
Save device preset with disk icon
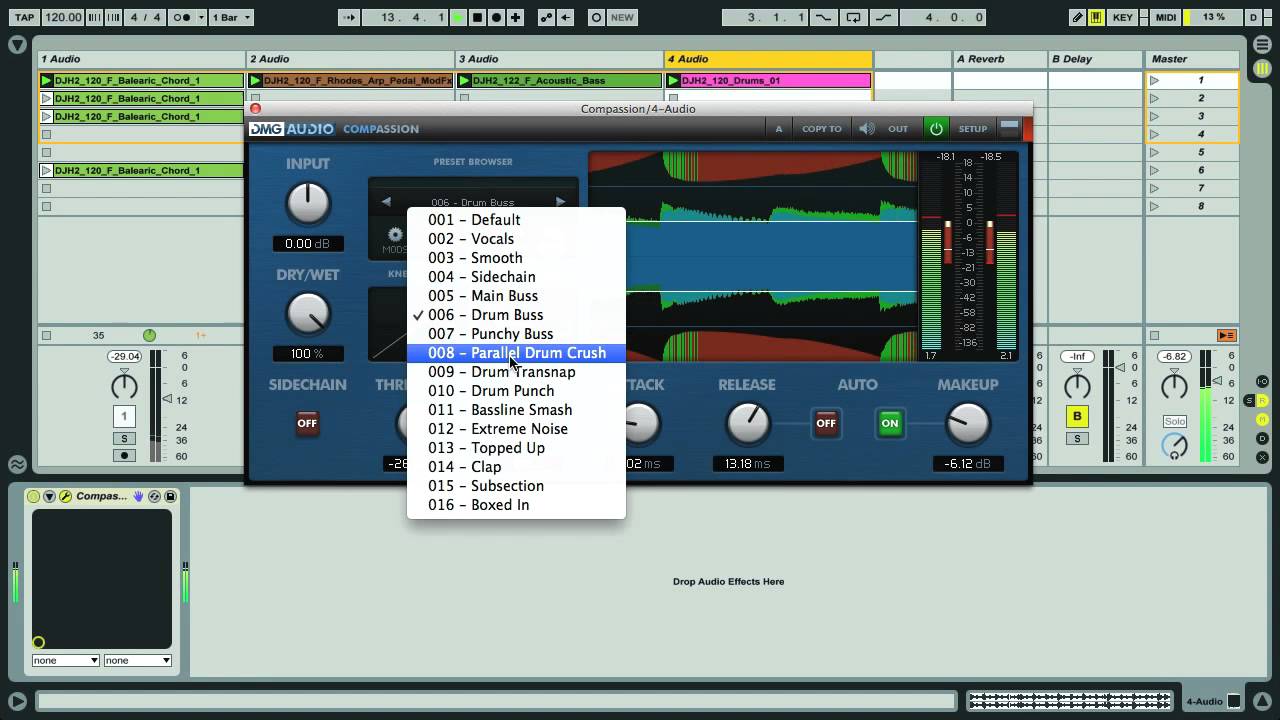click(170, 496)
